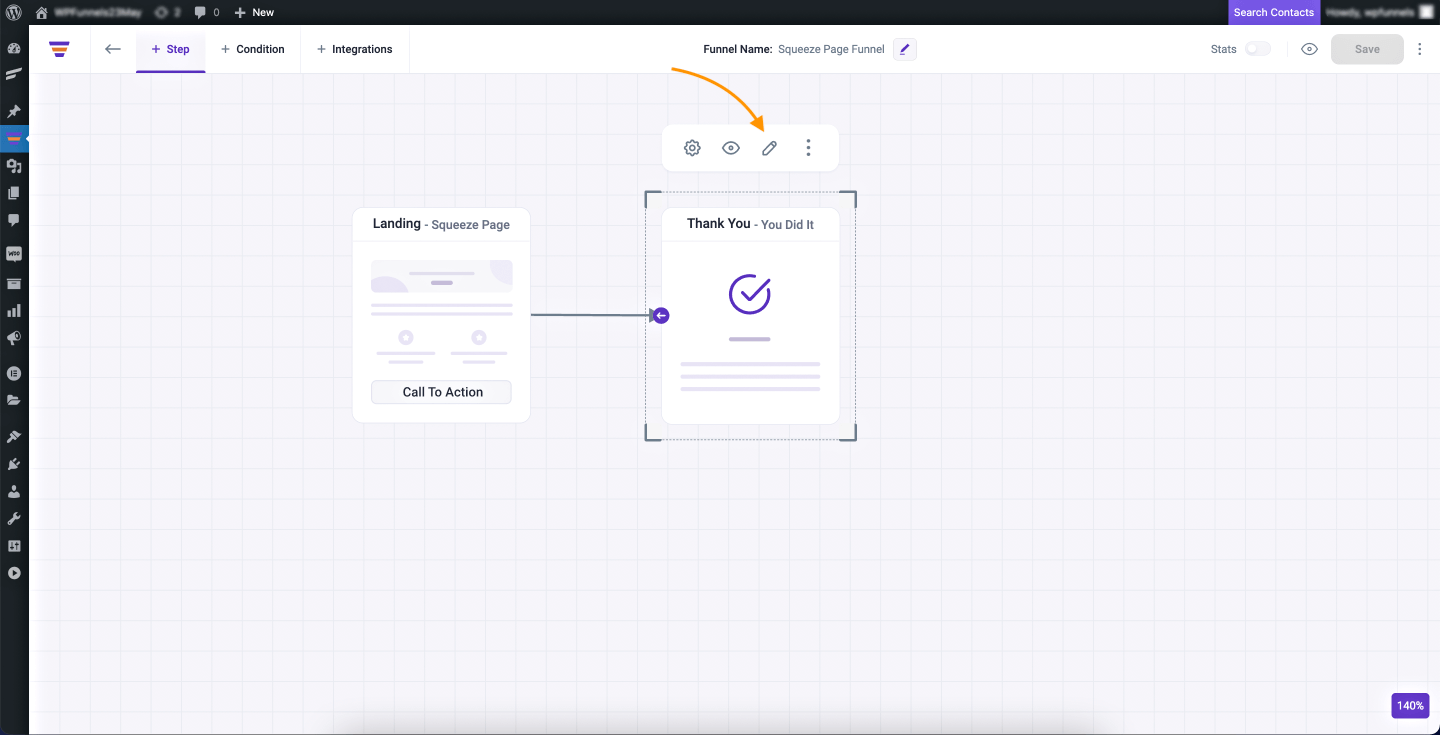The image size is (1440, 735).
Task: Click the Save button
Action: (x=1367, y=49)
